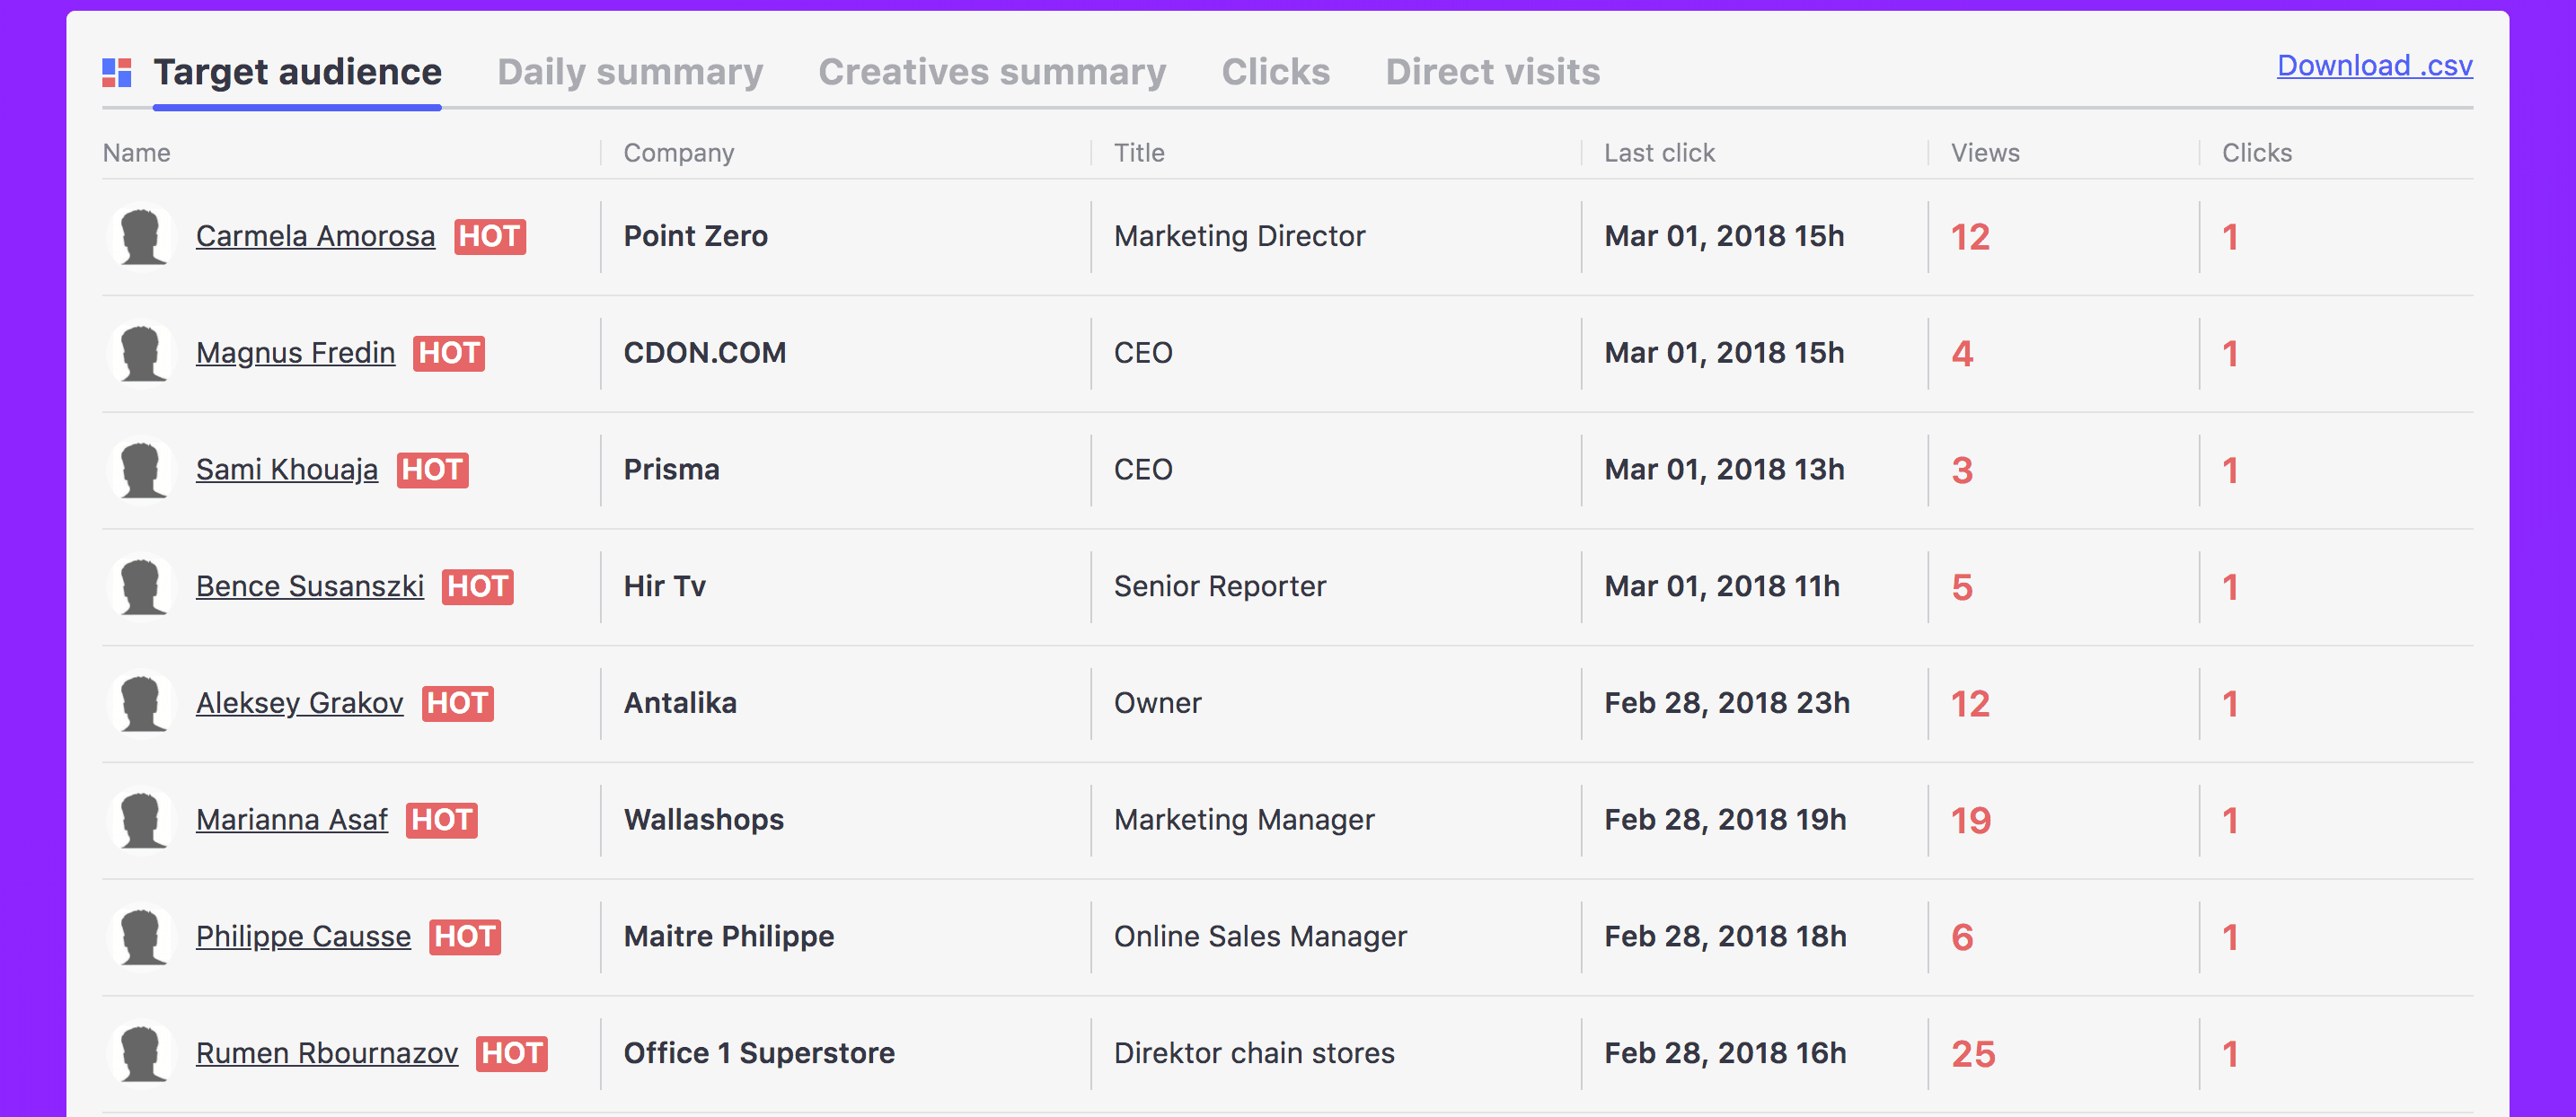This screenshot has height=1117, width=2576.
Task: Click Sami Khouaja's avatar icon
Action: 141,470
